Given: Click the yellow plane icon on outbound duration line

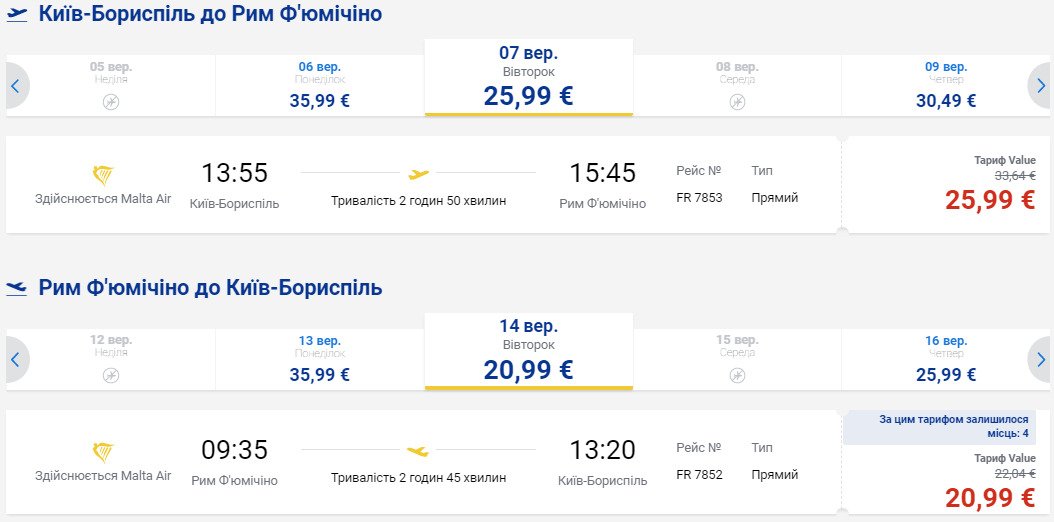Looking at the screenshot, I should pyautogui.click(x=419, y=174).
